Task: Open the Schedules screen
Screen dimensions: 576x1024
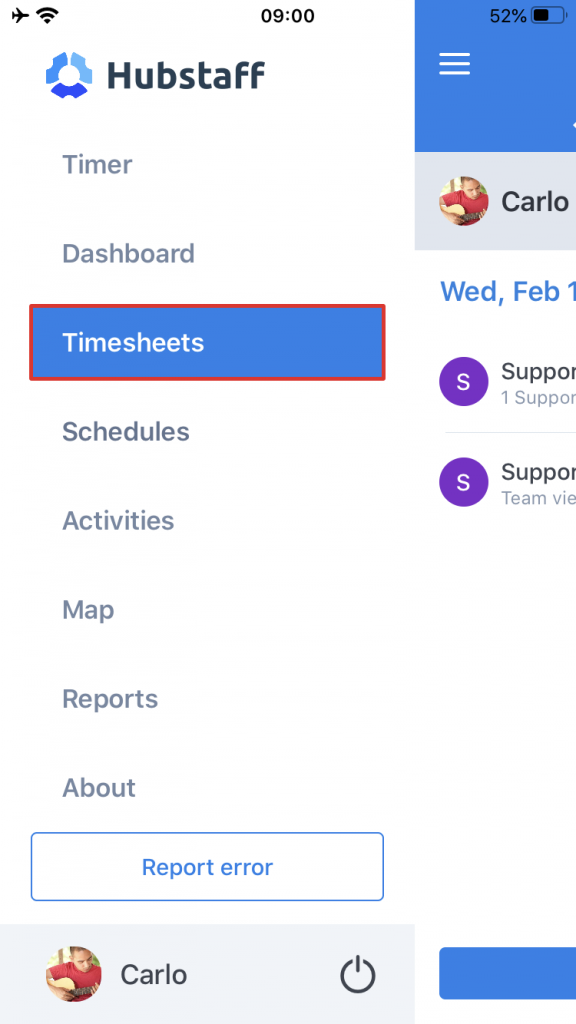Action: coord(126,432)
